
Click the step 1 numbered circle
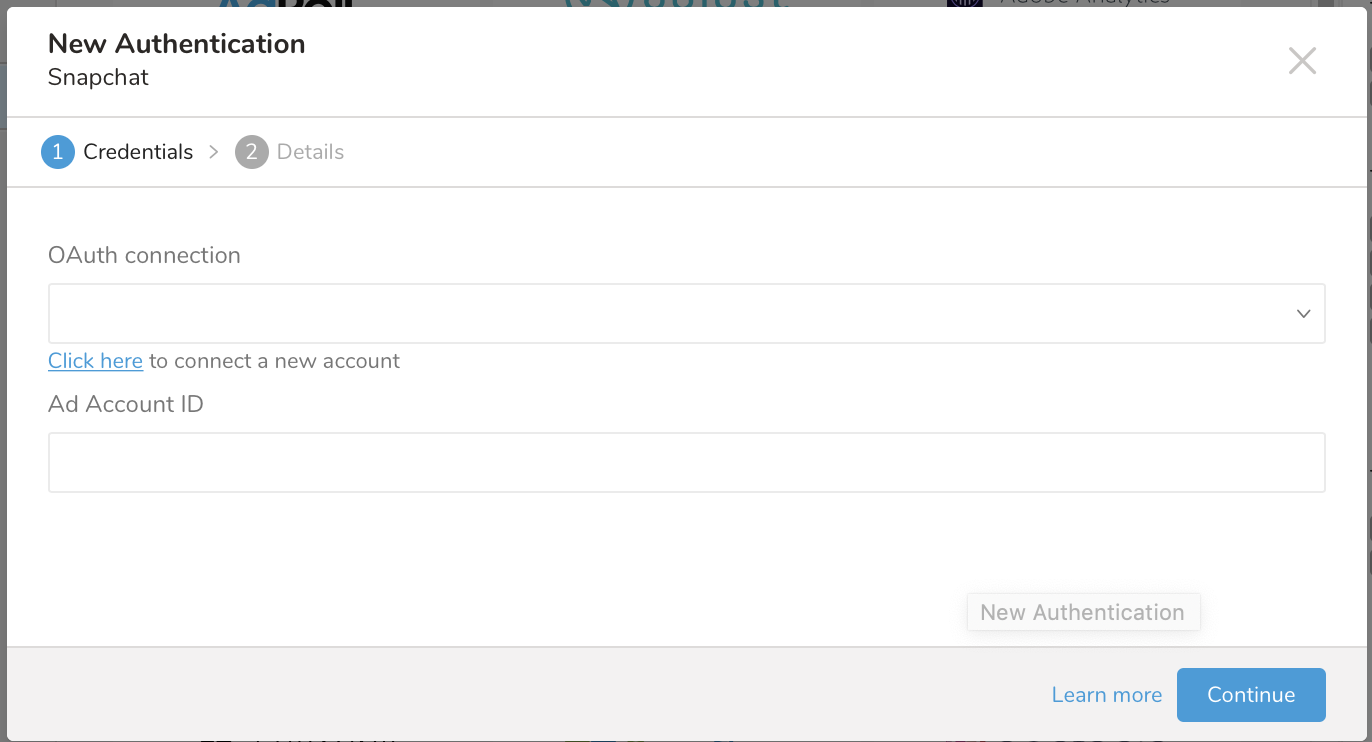point(58,152)
